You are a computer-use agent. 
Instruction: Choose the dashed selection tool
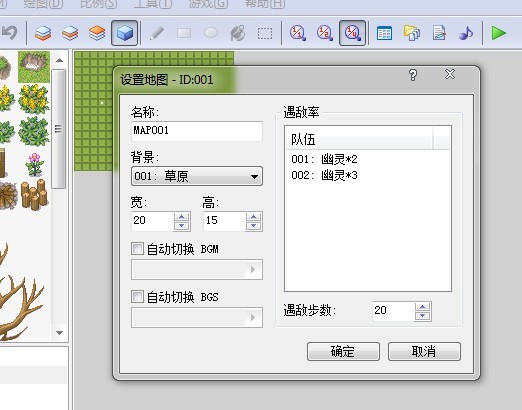pos(265,33)
